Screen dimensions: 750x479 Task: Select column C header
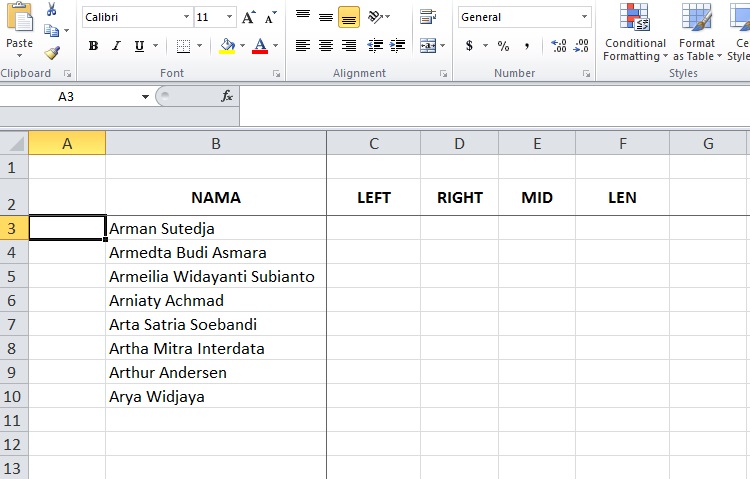click(x=374, y=143)
